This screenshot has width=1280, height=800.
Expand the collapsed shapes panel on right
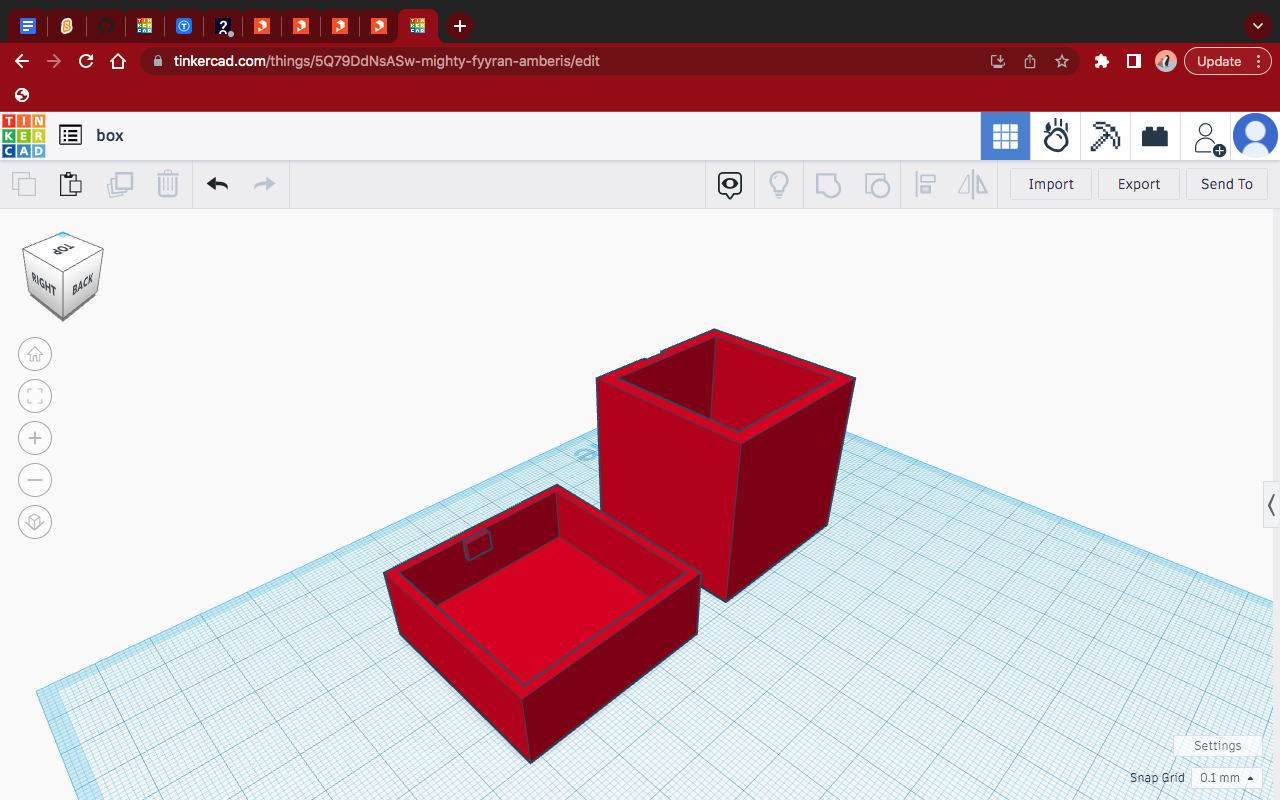pyautogui.click(x=1271, y=505)
